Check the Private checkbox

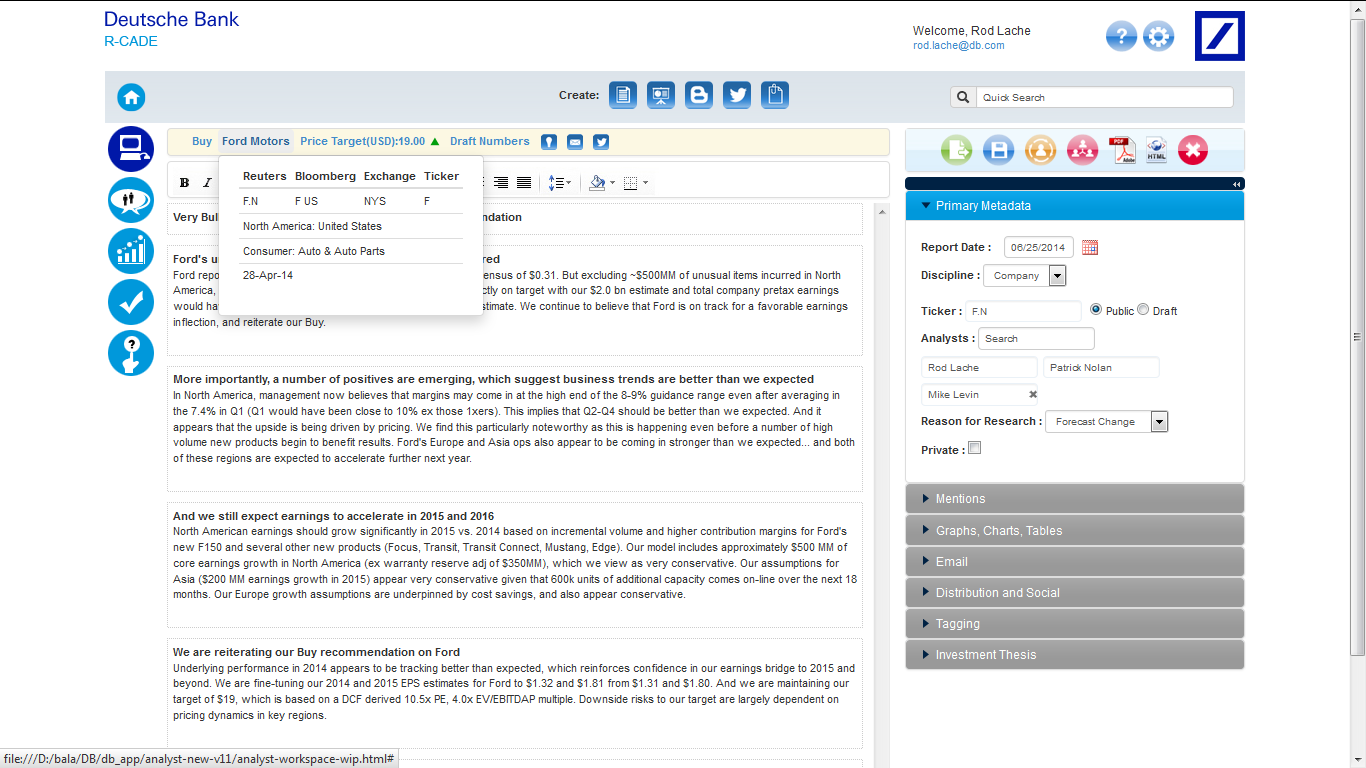(975, 448)
